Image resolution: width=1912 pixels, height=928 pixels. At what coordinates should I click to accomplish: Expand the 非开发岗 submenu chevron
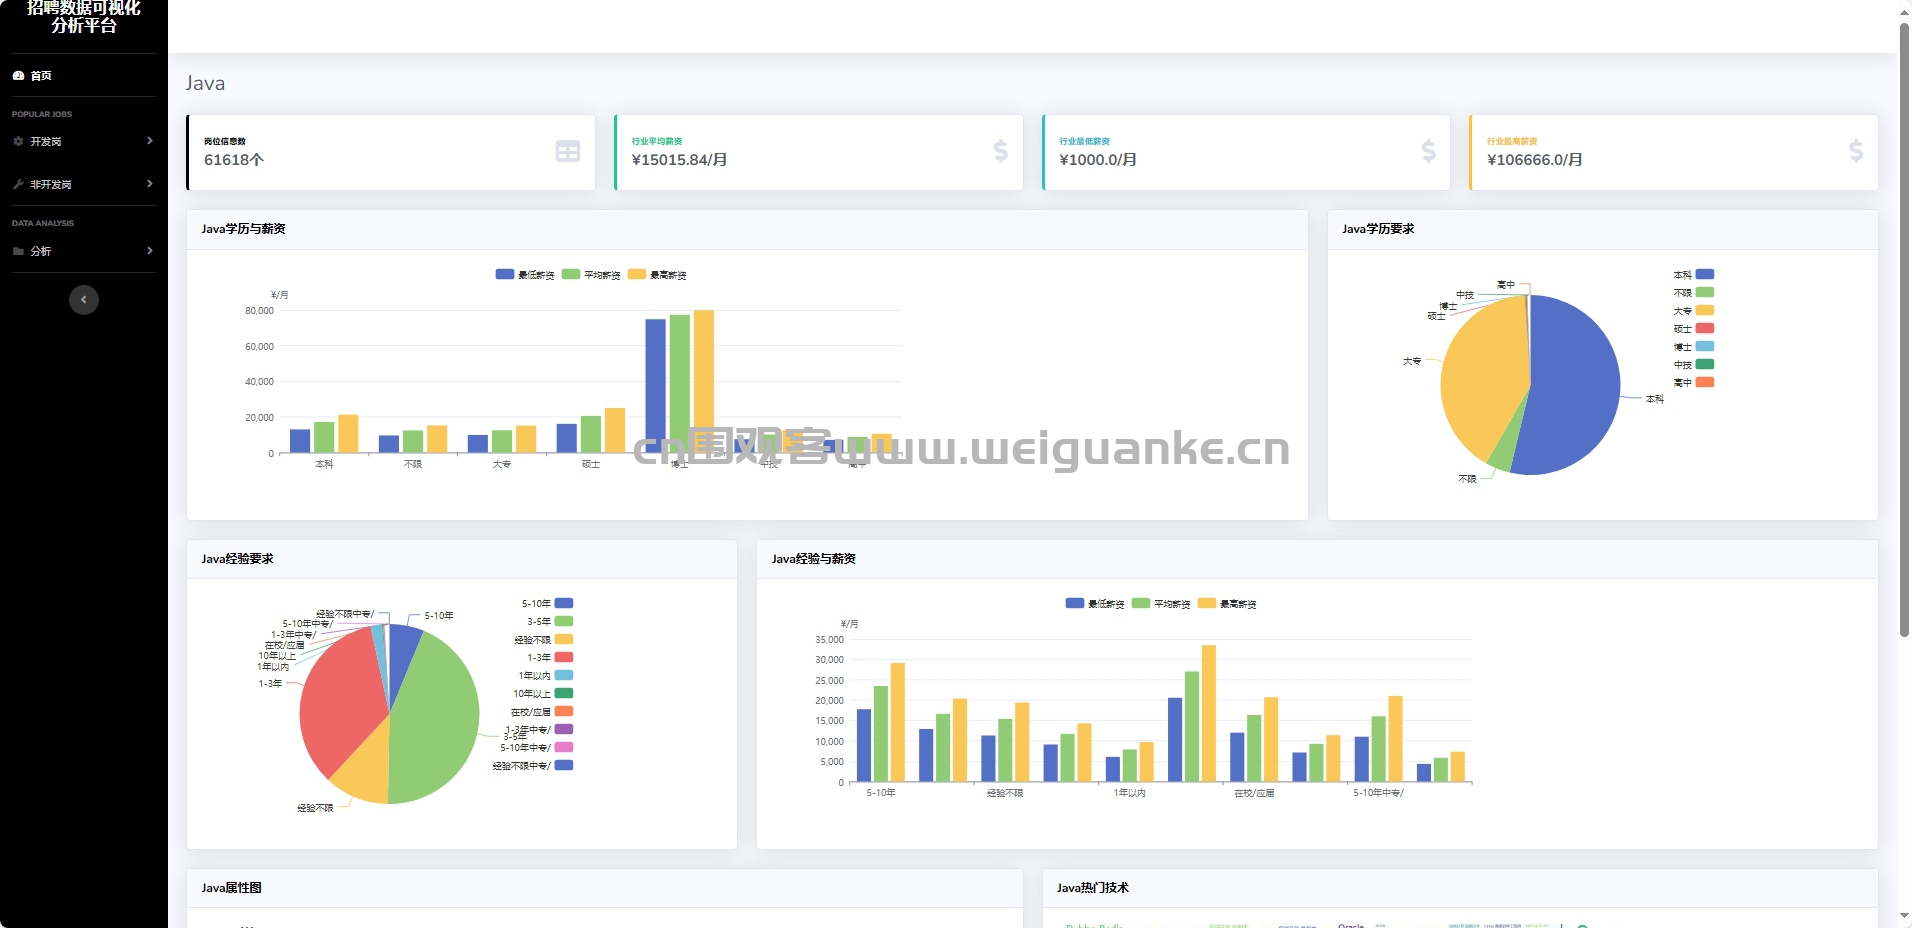(x=149, y=184)
